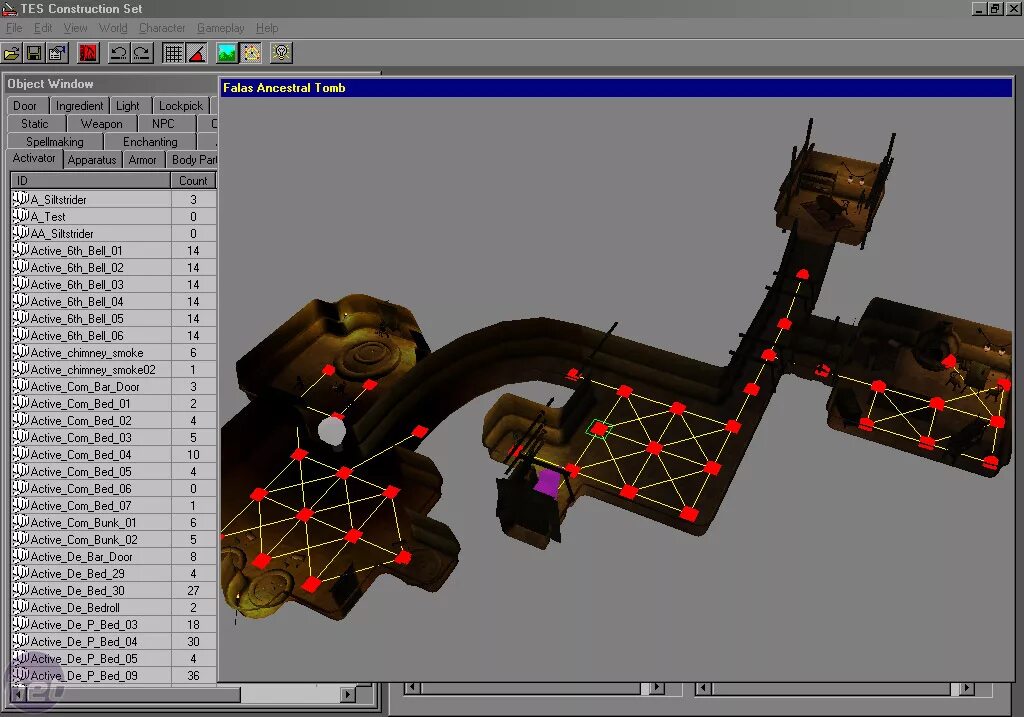Open the preferences toolbar icon
This screenshot has height=717, width=1024.
pos(57,53)
